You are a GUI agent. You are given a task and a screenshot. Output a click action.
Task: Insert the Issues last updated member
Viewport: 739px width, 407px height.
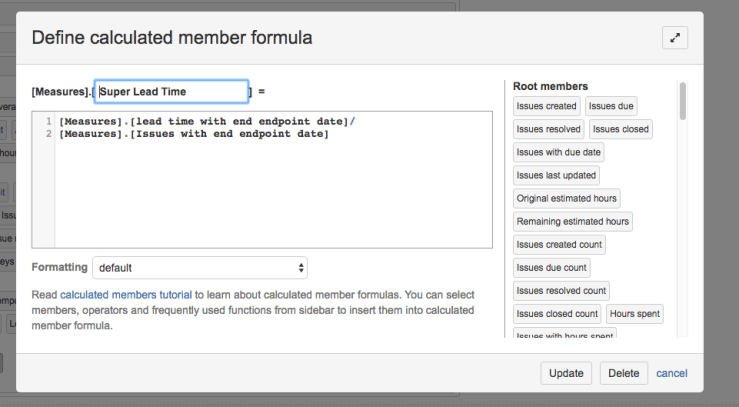pyautogui.click(x=556, y=175)
